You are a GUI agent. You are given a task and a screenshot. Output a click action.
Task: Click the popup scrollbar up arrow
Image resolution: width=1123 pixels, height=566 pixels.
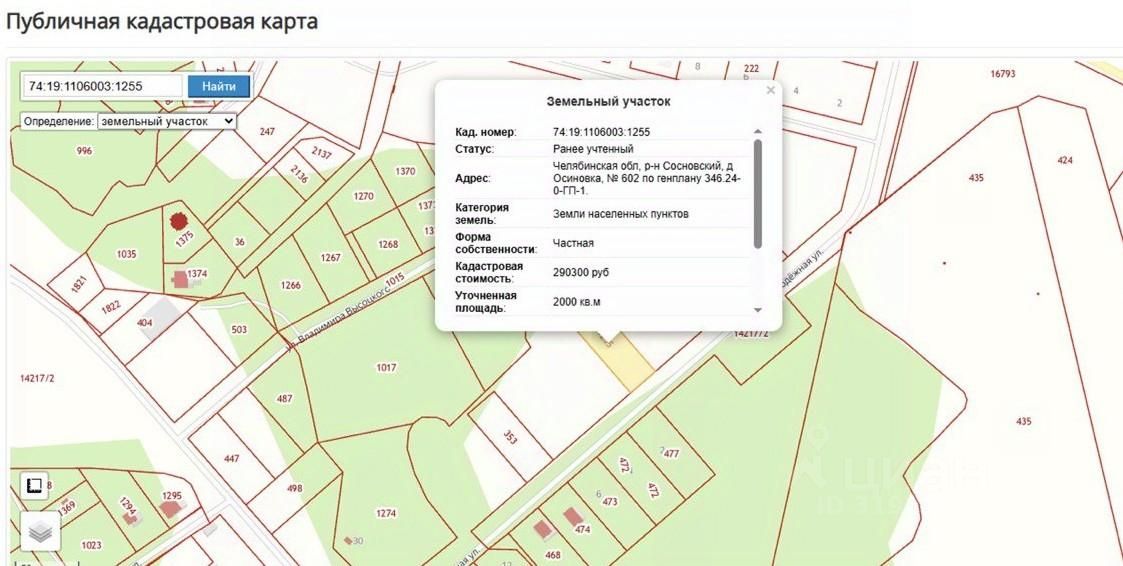coord(757,132)
